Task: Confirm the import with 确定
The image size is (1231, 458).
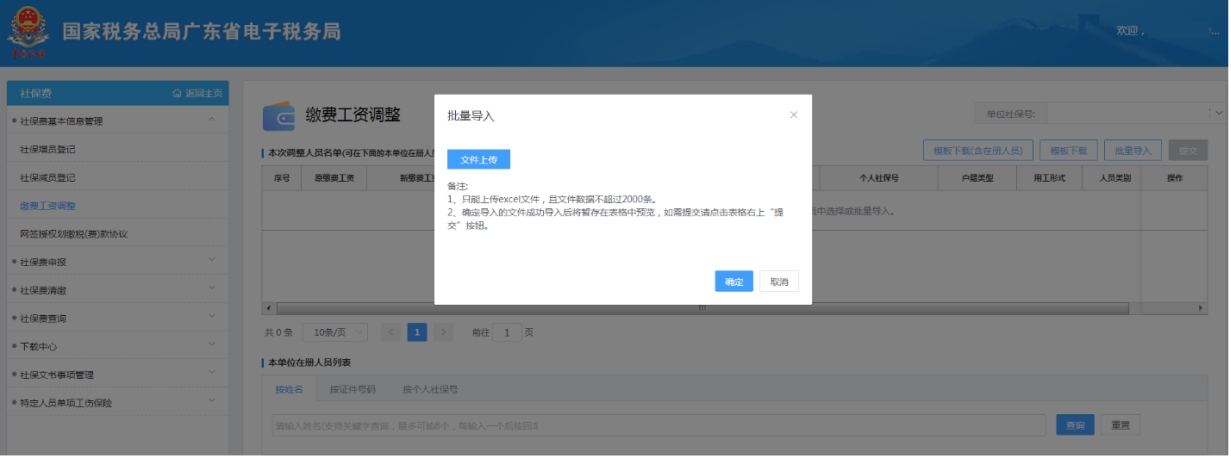Action: pos(734,282)
